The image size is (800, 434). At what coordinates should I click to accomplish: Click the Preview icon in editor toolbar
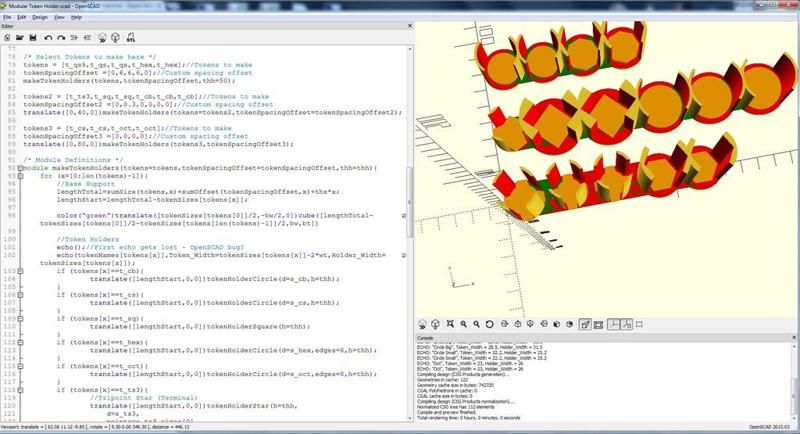102,37
